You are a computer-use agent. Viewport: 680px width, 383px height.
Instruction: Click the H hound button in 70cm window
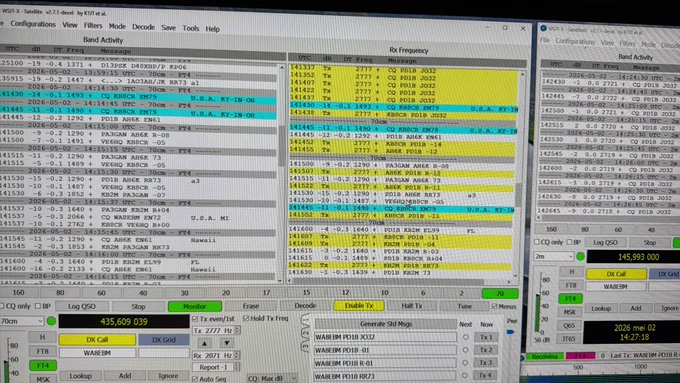pos(42,337)
